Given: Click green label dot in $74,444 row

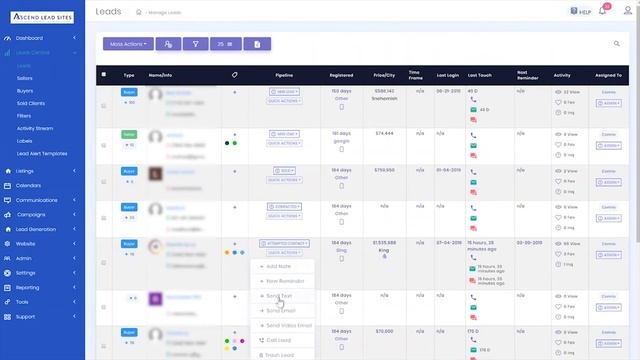Looking at the screenshot, I should click(235, 143).
